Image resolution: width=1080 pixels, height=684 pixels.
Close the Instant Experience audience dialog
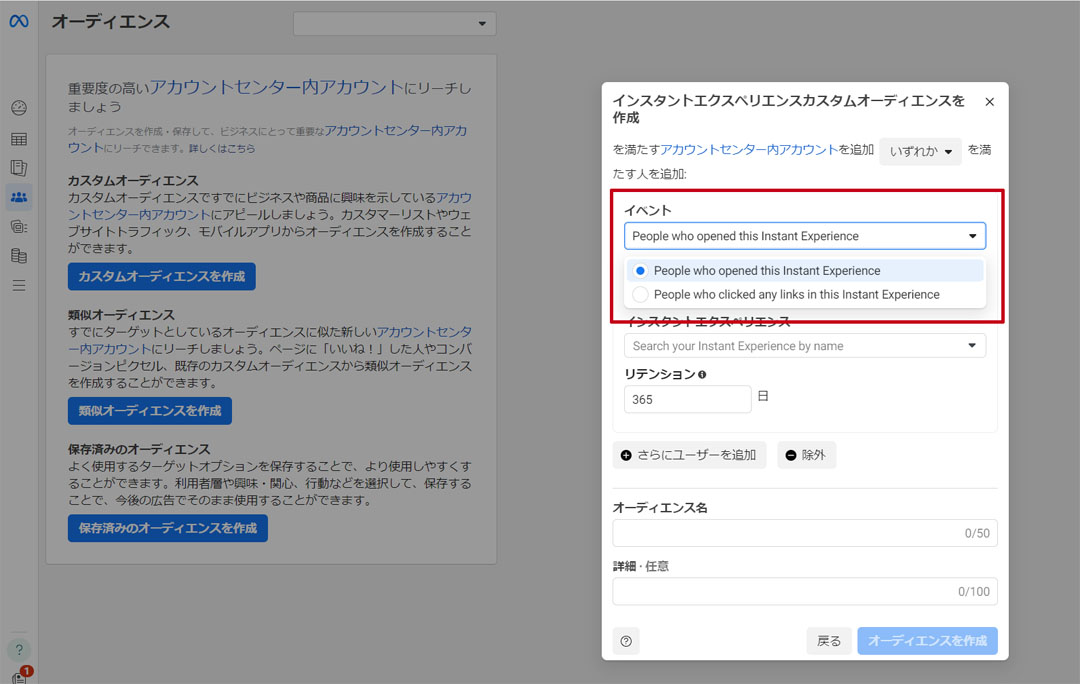click(x=989, y=102)
